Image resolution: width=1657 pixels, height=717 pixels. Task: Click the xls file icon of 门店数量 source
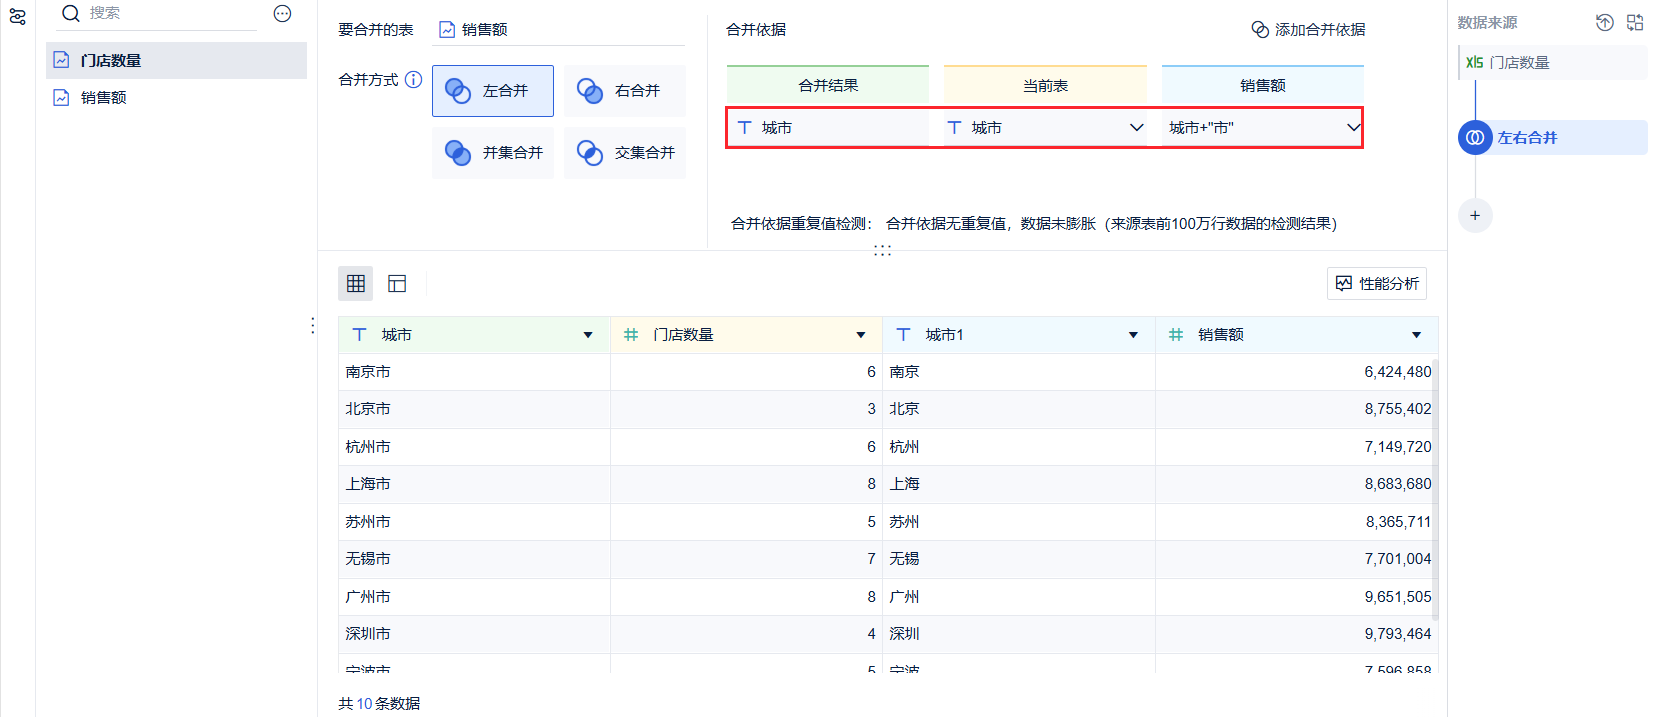coord(1474,62)
